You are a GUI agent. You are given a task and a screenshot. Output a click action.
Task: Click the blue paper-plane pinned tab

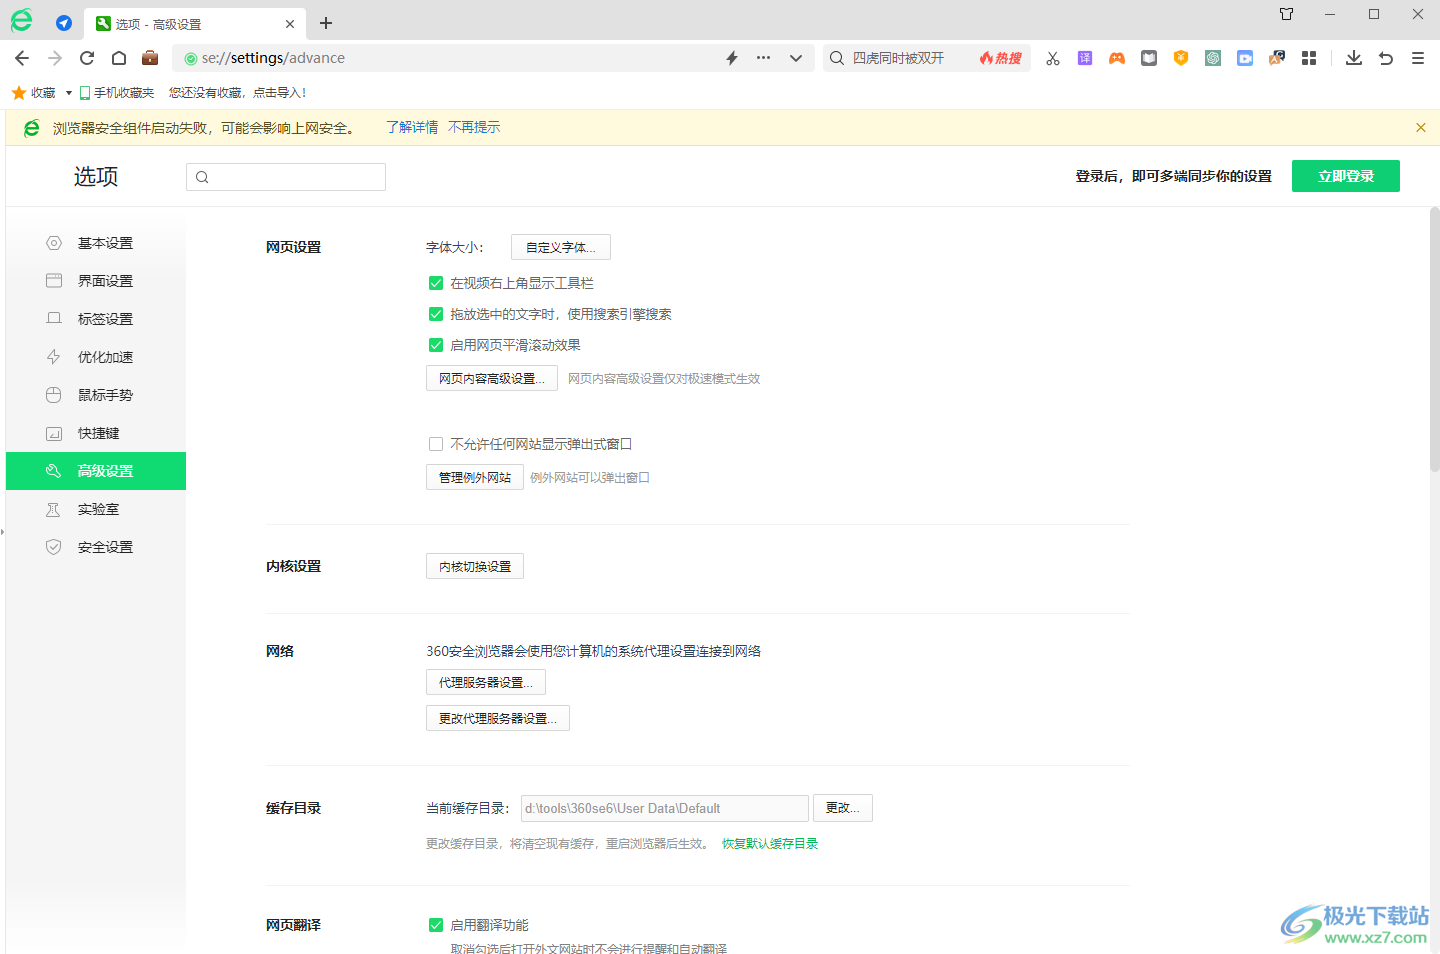coord(64,23)
